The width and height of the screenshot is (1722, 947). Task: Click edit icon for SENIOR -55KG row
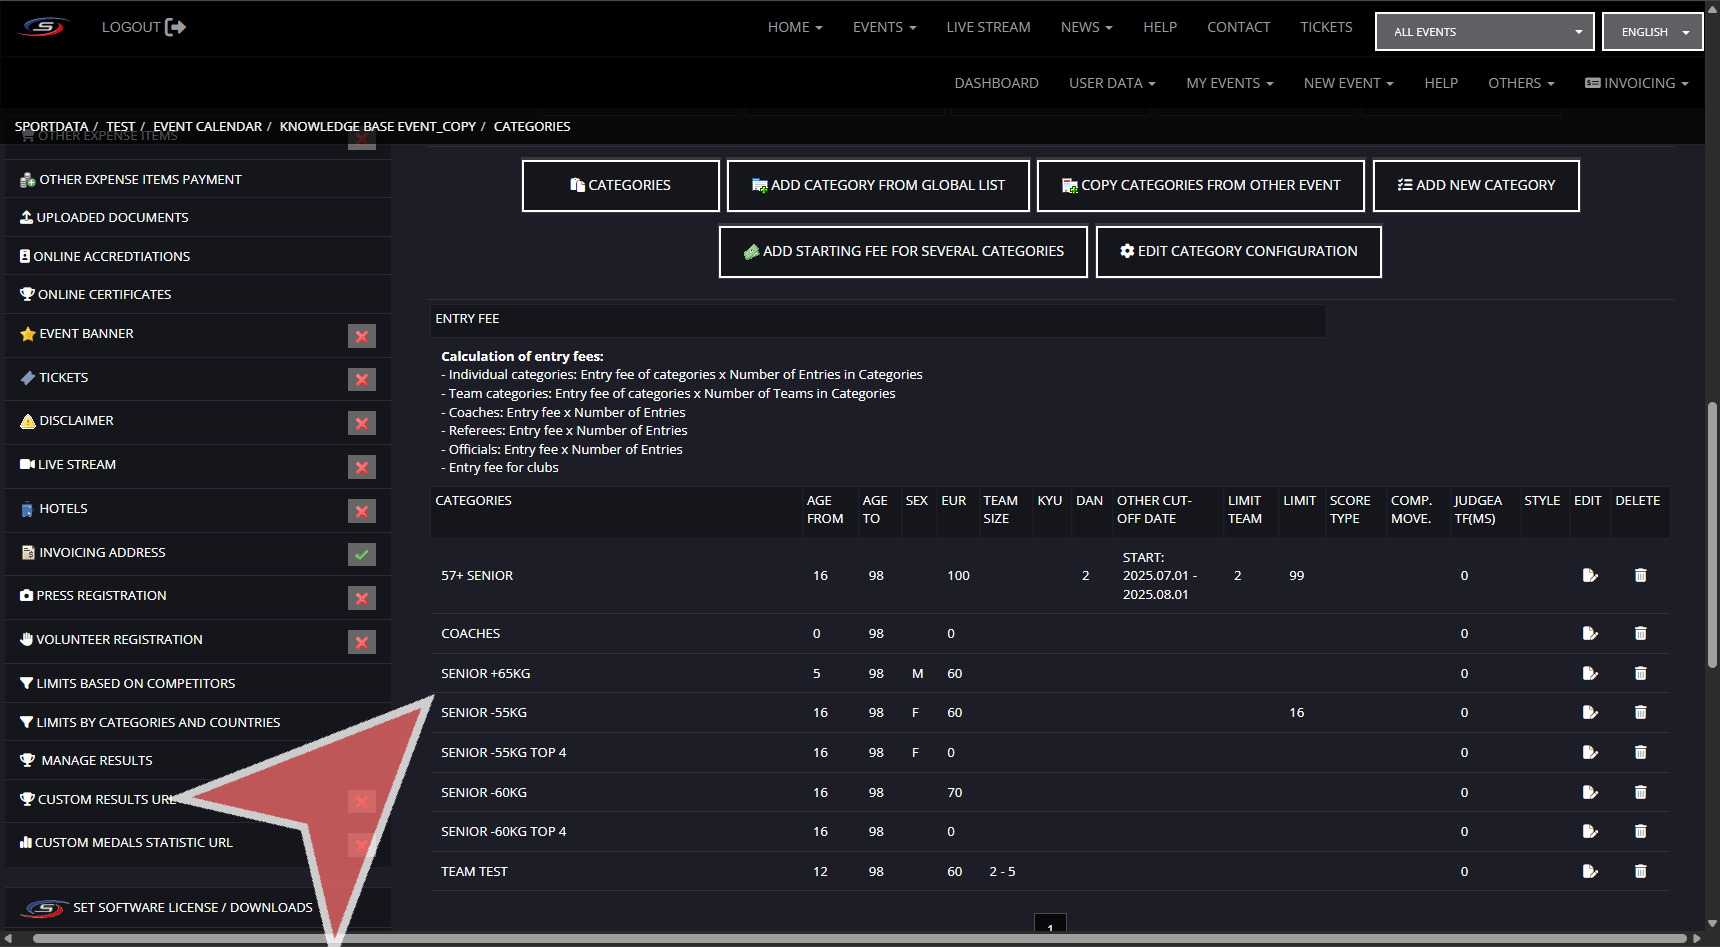click(1589, 713)
